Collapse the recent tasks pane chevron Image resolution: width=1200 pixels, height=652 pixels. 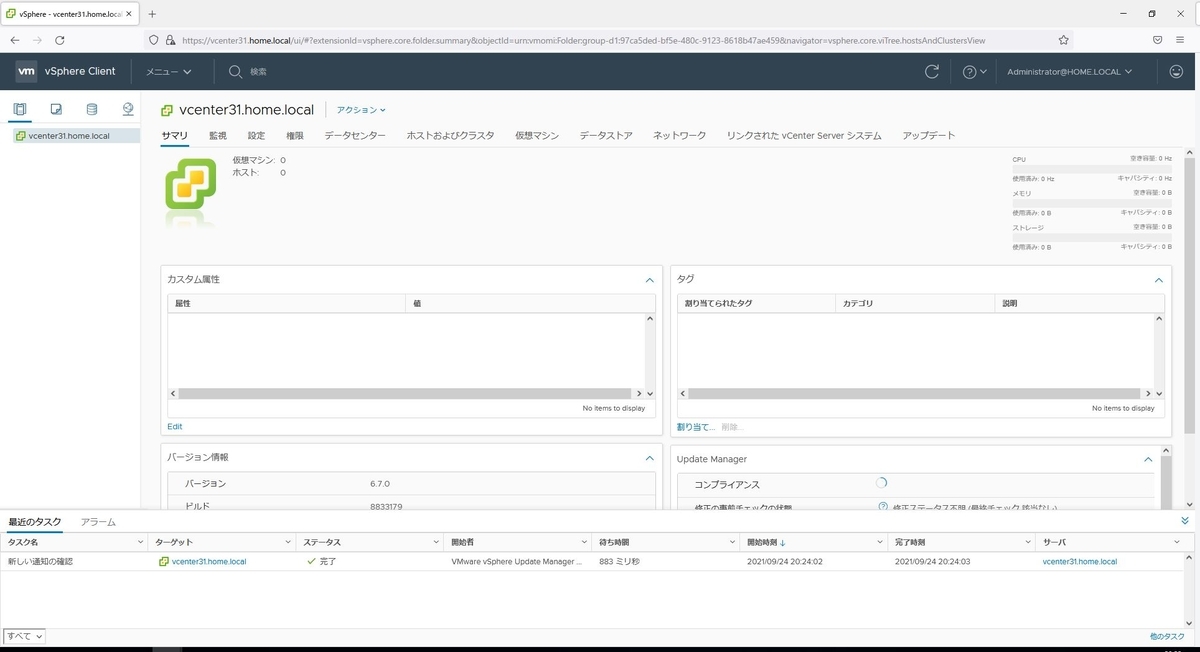[1185, 521]
